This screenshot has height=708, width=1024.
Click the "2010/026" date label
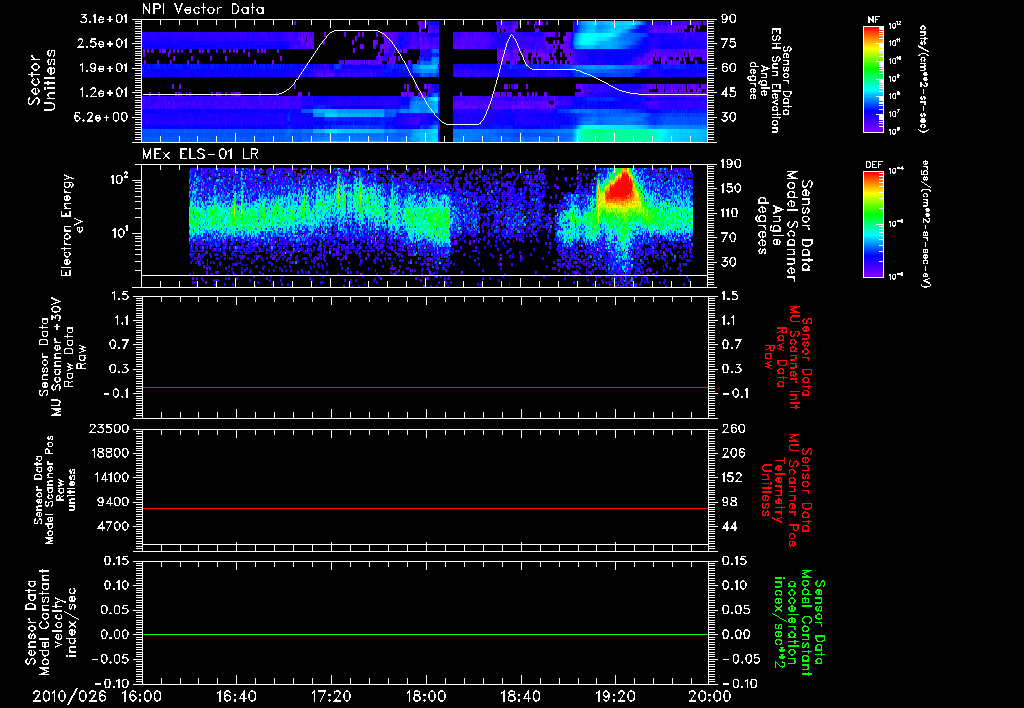69,696
